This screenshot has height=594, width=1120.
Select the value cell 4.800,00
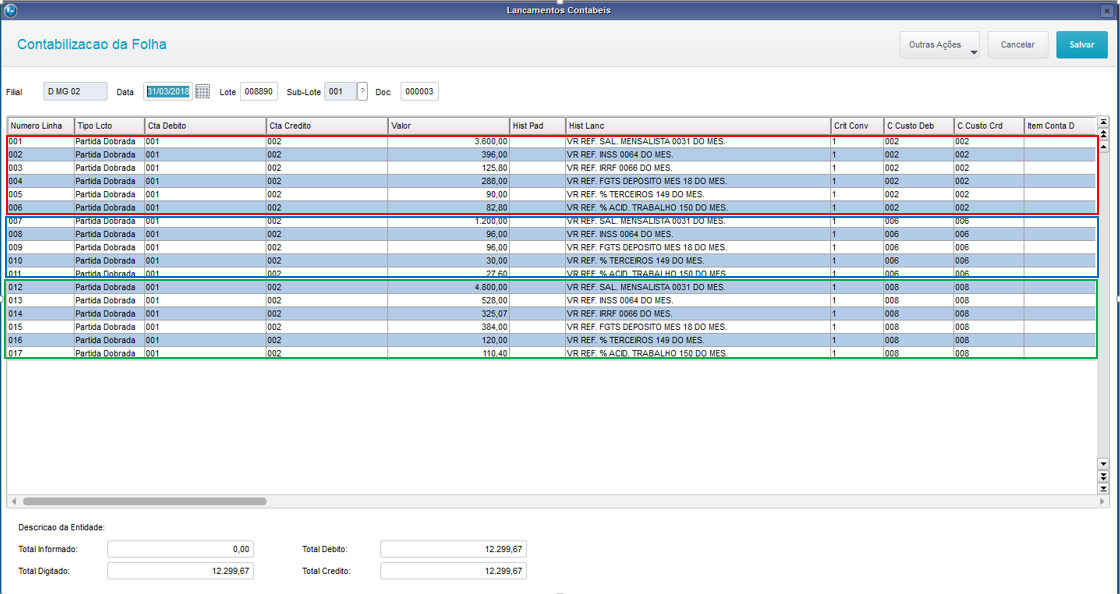tap(449, 287)
